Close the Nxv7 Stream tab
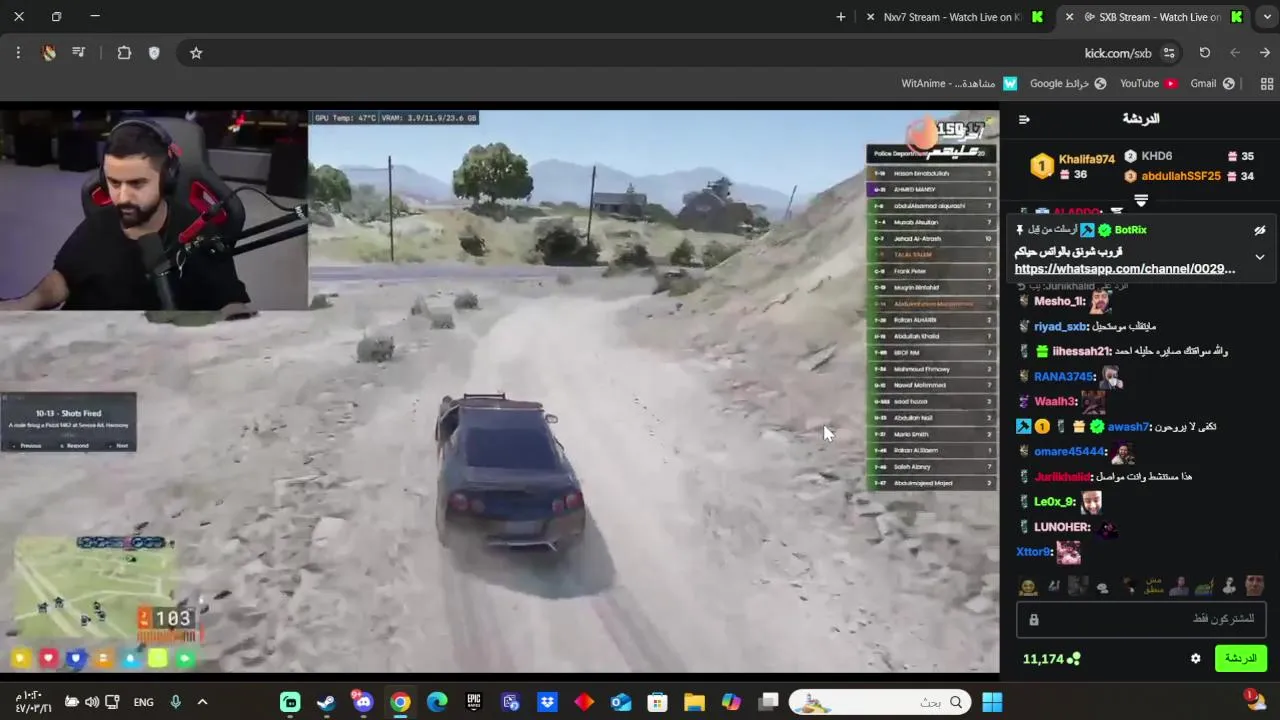This screenshot has height=720, width=1280. click(870, 17)
